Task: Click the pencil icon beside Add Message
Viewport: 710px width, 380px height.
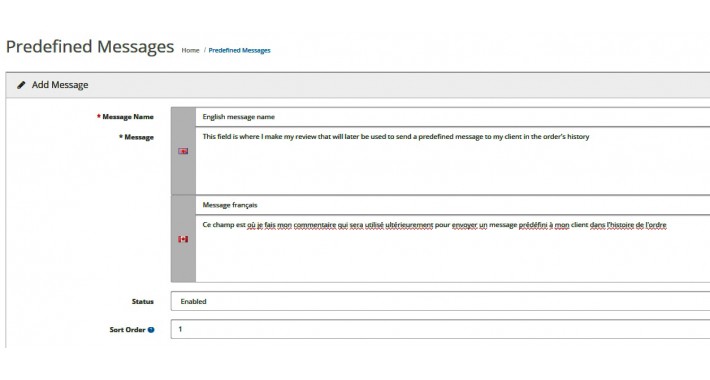Action: [21, 85]
